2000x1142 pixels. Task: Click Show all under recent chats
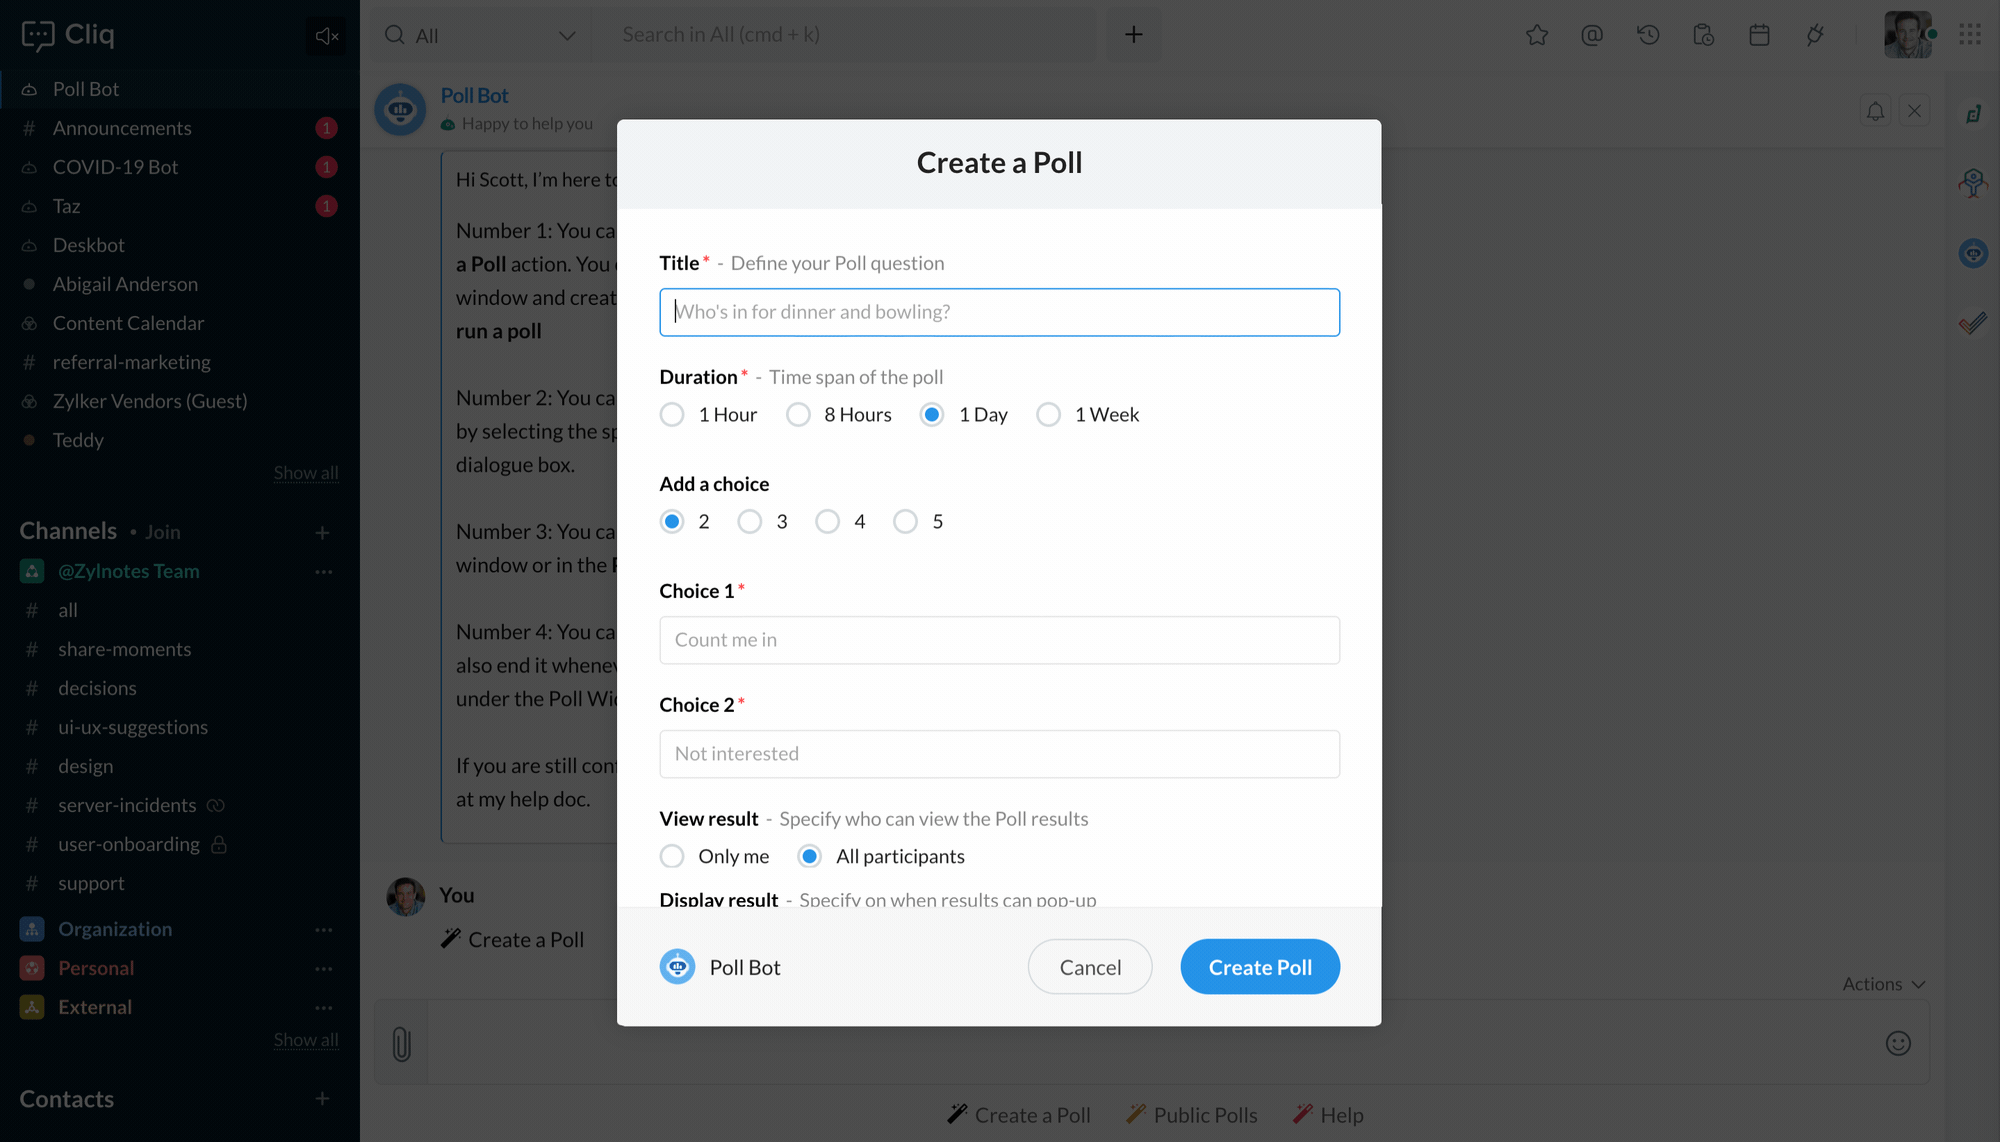pyautogui.click(x=306, y=473)
